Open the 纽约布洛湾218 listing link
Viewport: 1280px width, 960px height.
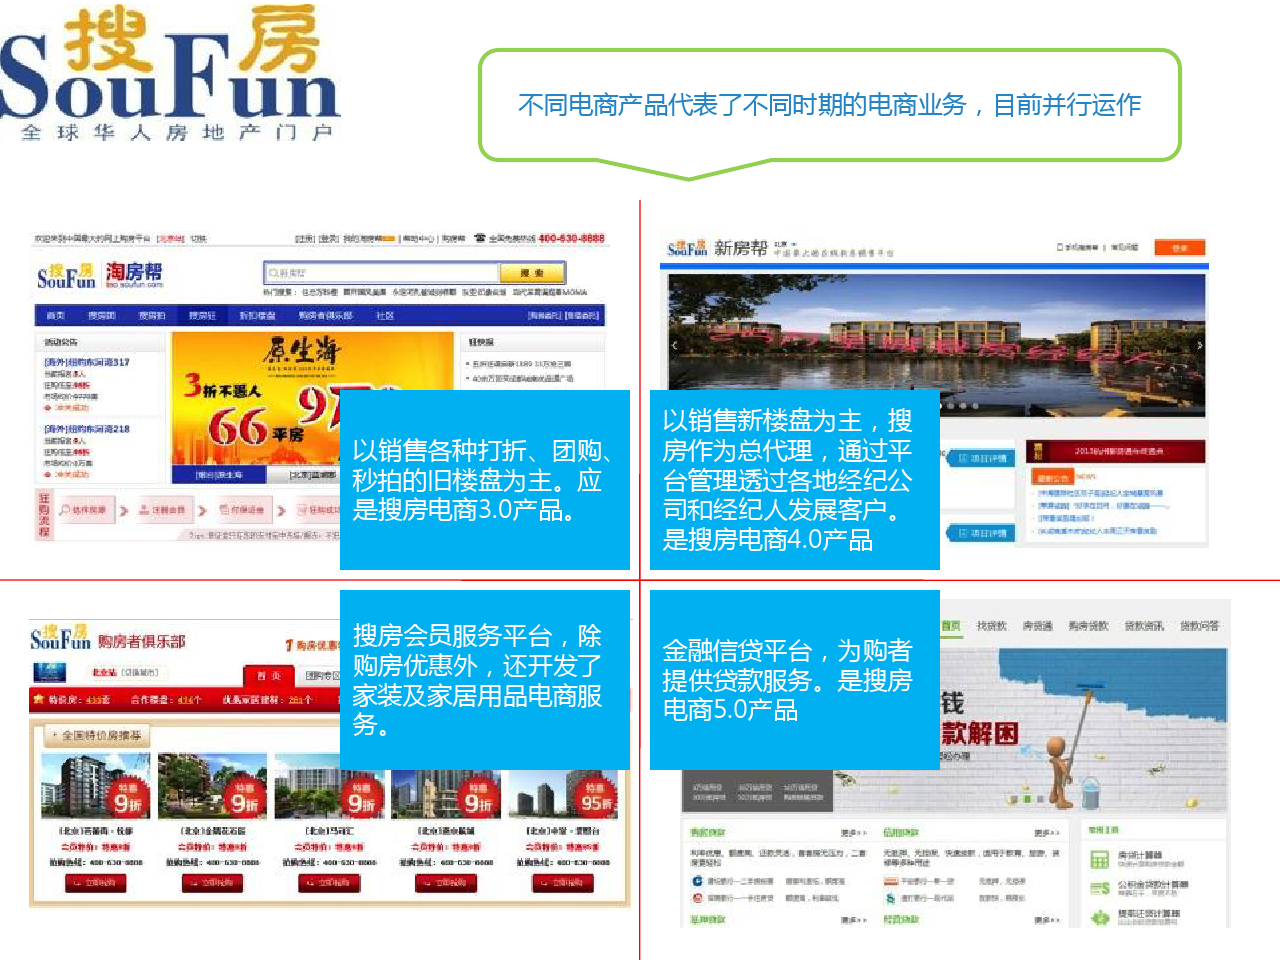87,428
